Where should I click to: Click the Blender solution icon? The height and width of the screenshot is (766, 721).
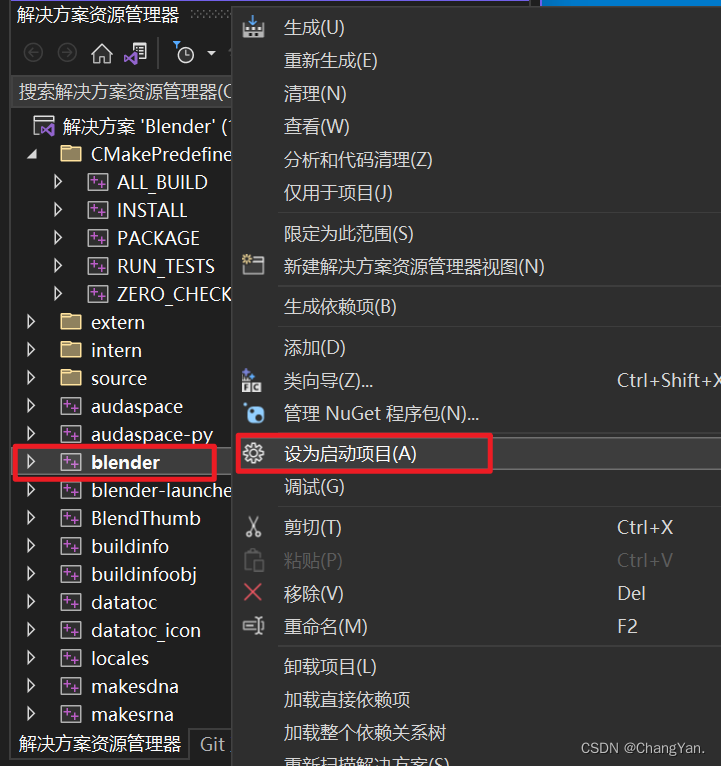(x=44, y=126)
